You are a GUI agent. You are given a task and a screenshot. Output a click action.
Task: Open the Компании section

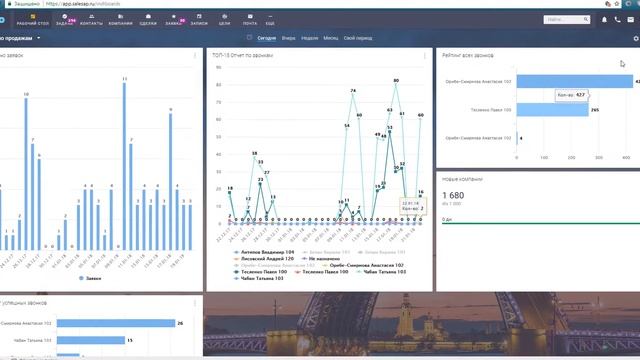(120, 20)
